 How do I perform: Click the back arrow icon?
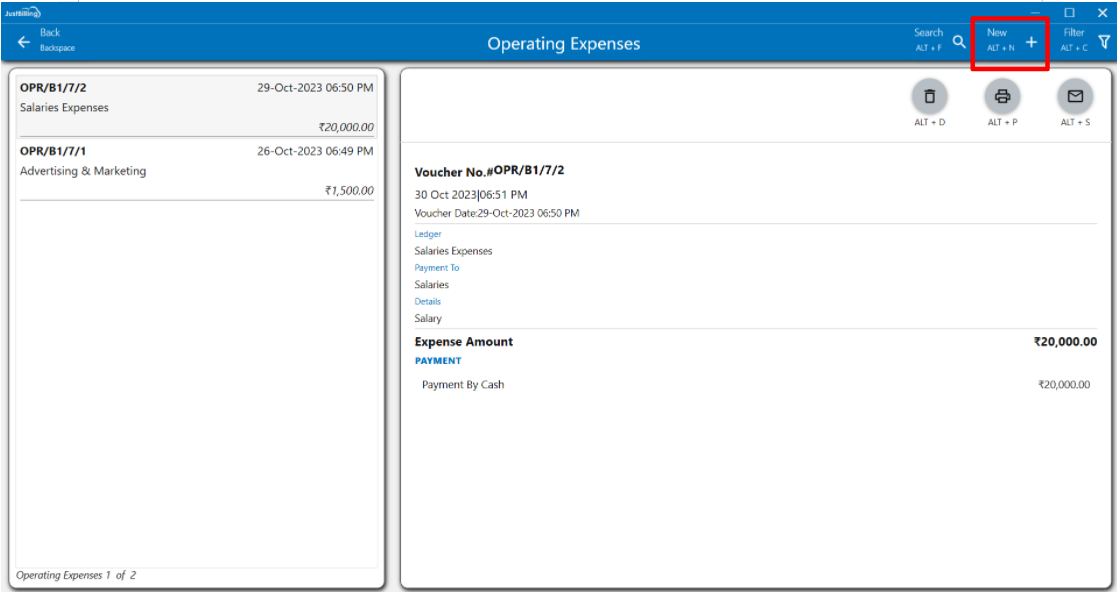pos(24,42)
